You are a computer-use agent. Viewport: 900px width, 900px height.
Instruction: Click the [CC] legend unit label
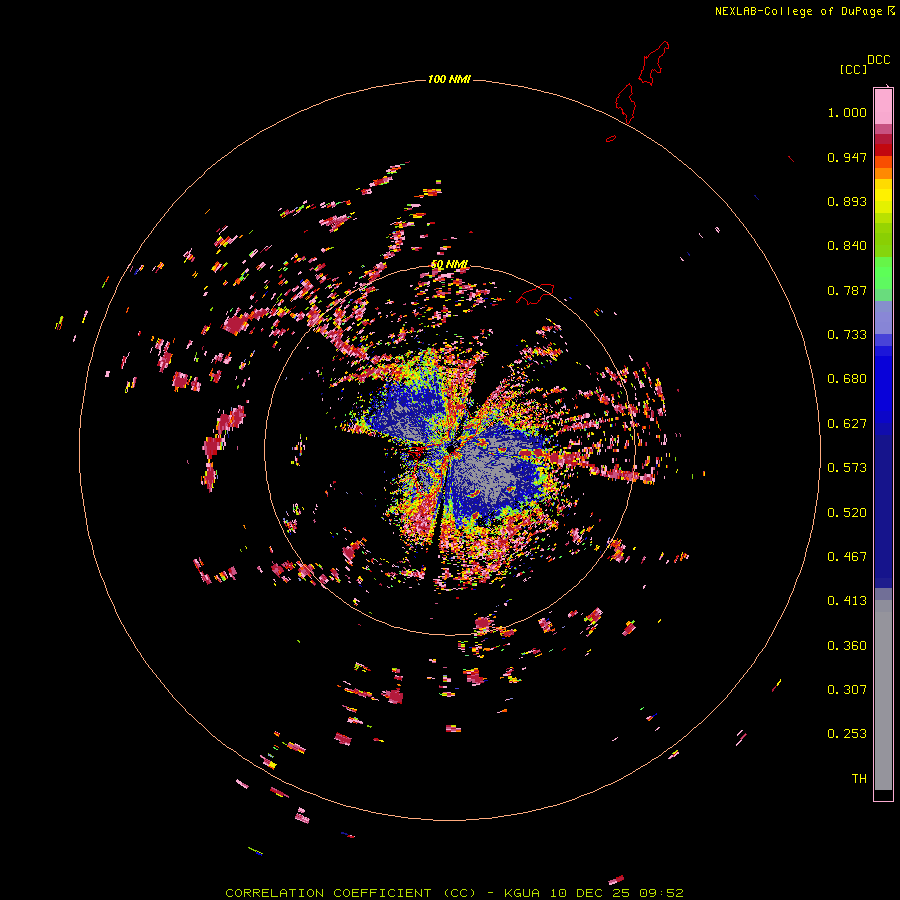tap(853, 69)
